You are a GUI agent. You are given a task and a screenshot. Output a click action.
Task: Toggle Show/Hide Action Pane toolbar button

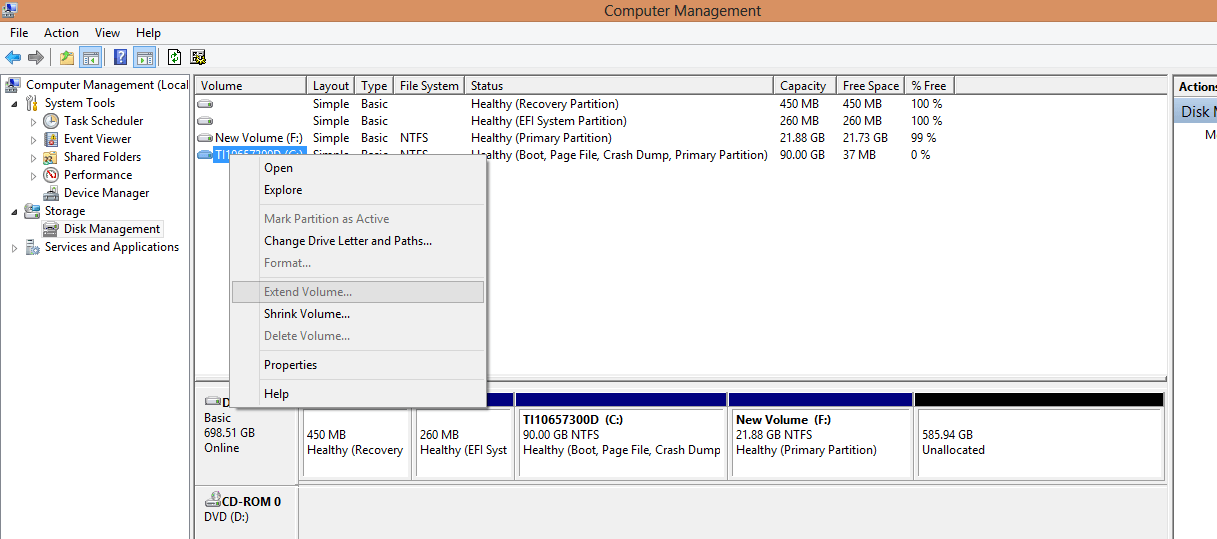[144, 57]
